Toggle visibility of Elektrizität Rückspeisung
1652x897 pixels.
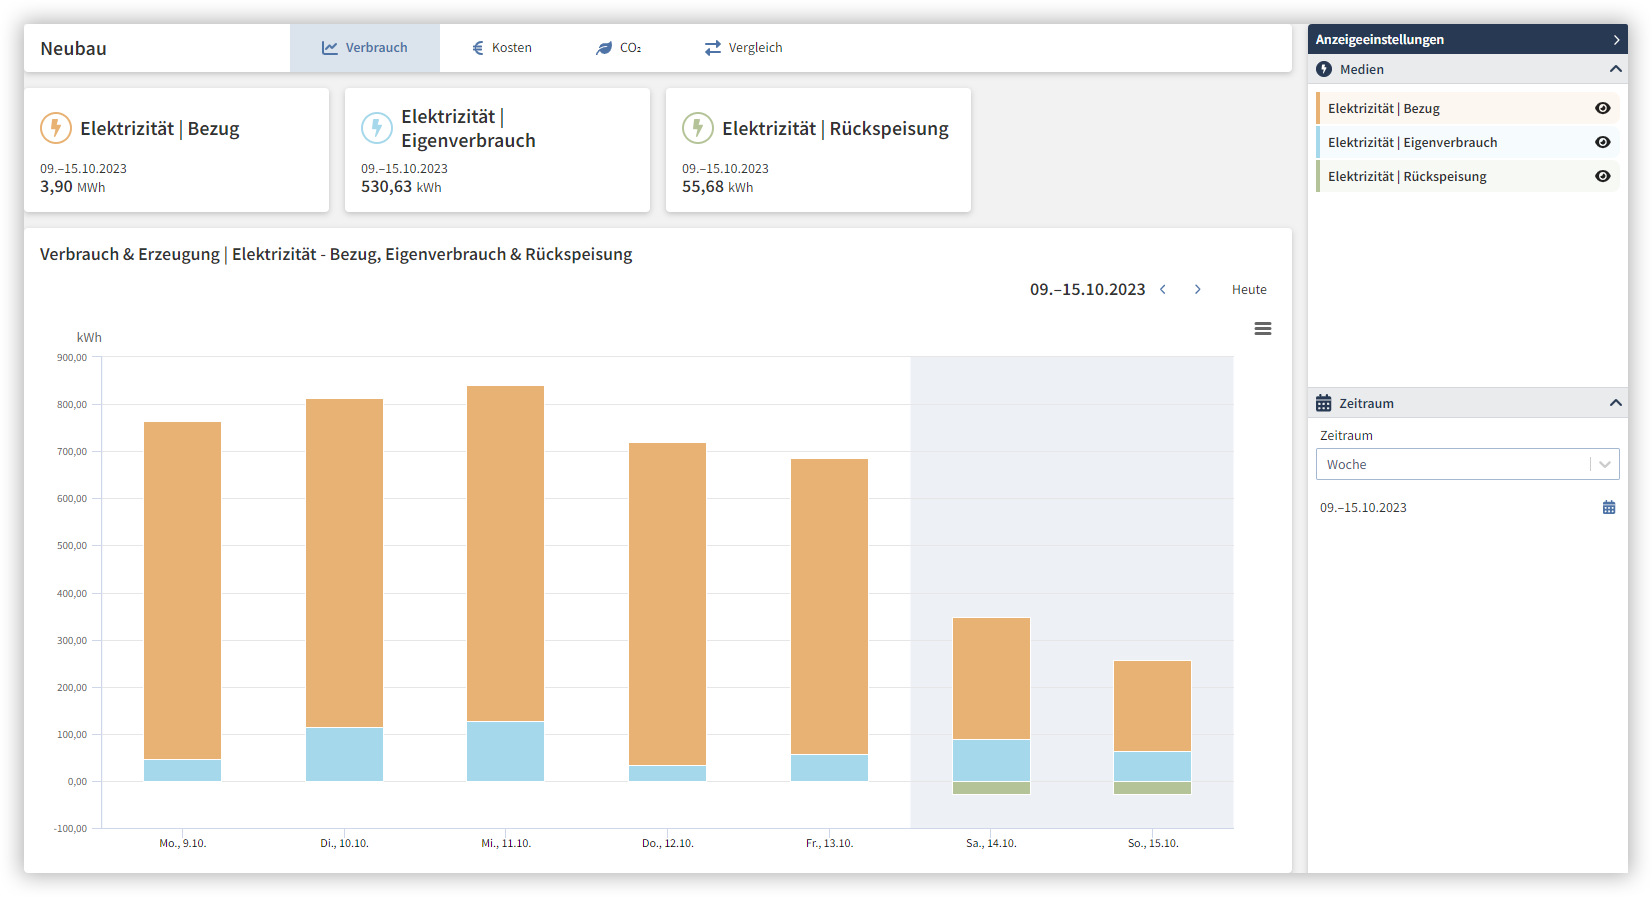click(x=1602, y=177)
